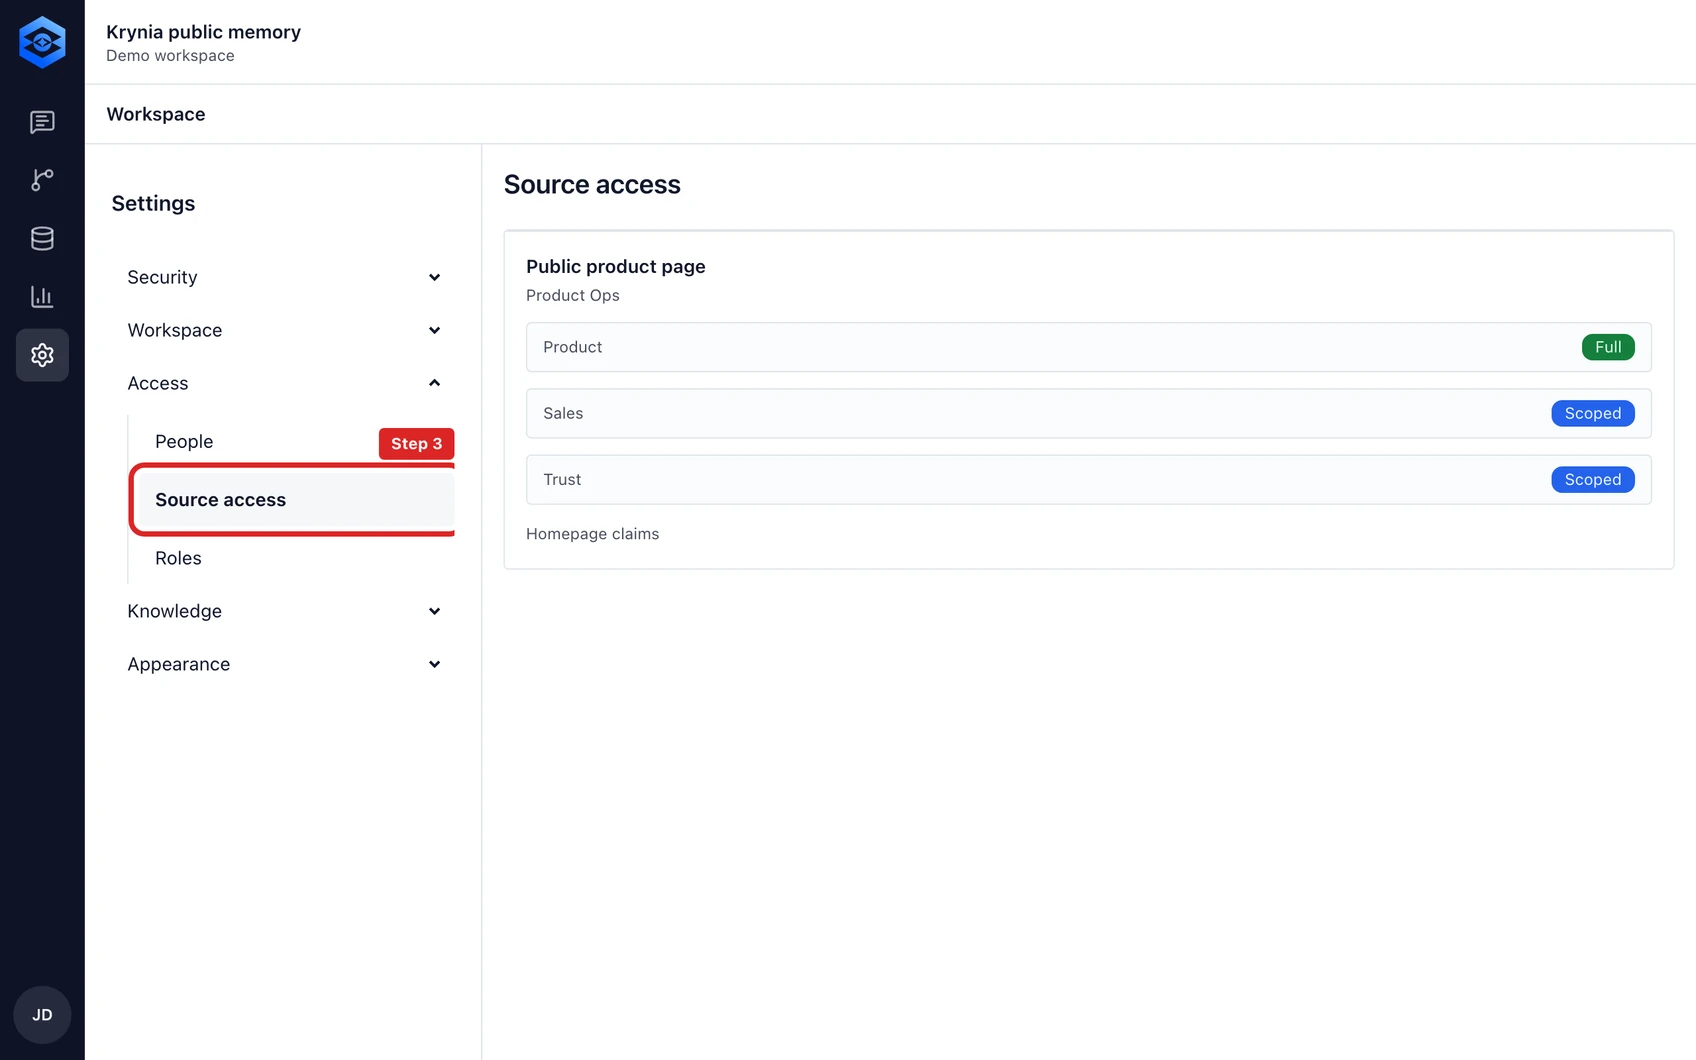The height and width of the screenshot is (1060, 1696).
Task: Expand the Workspace settings section
Action: coord(284,330)
